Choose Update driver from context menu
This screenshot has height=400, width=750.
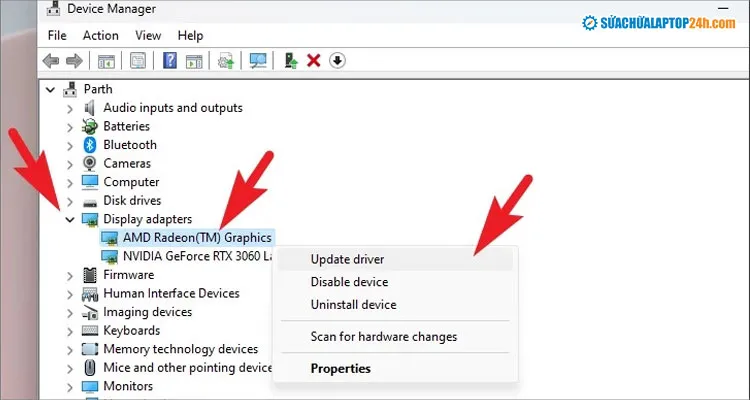[347, 259]
